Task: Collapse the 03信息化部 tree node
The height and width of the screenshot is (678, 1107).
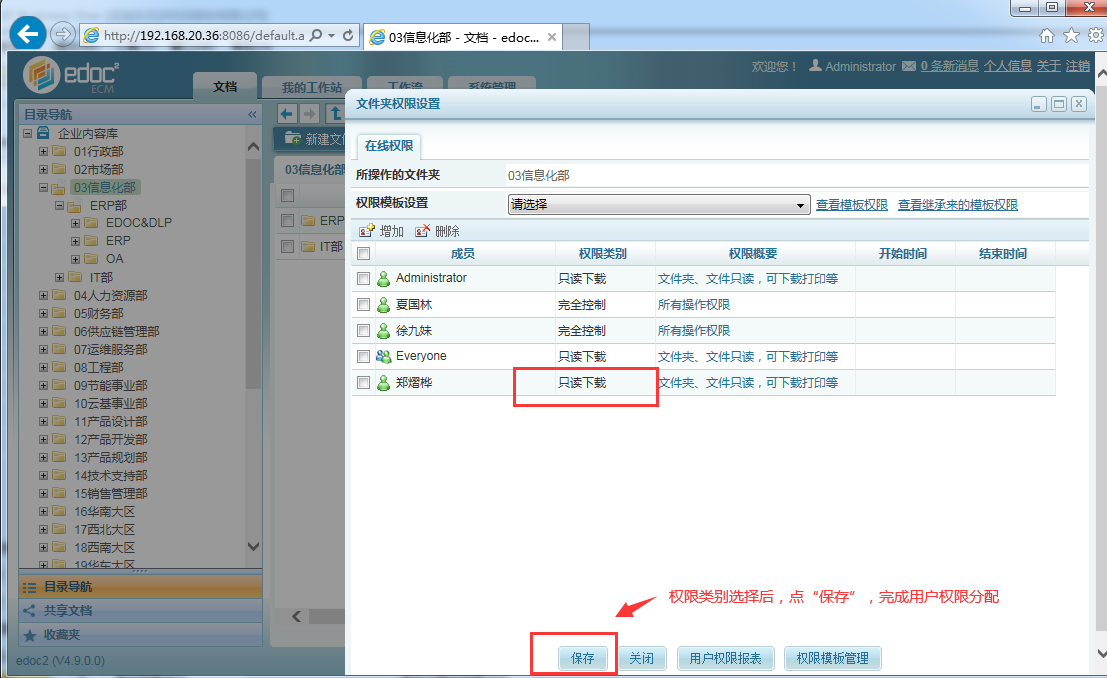Action: point(43,187)
